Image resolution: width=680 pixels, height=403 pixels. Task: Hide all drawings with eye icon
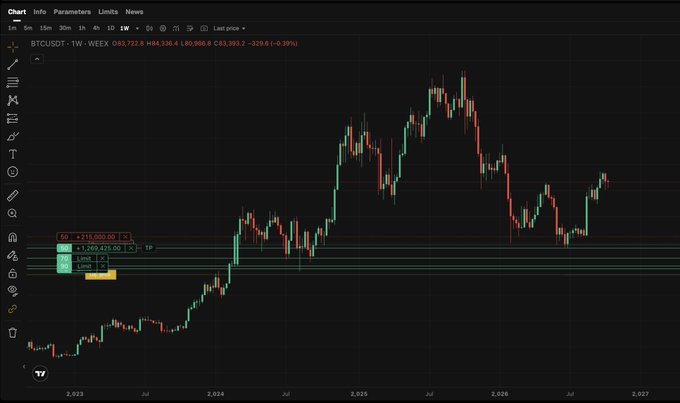(13, 291)
